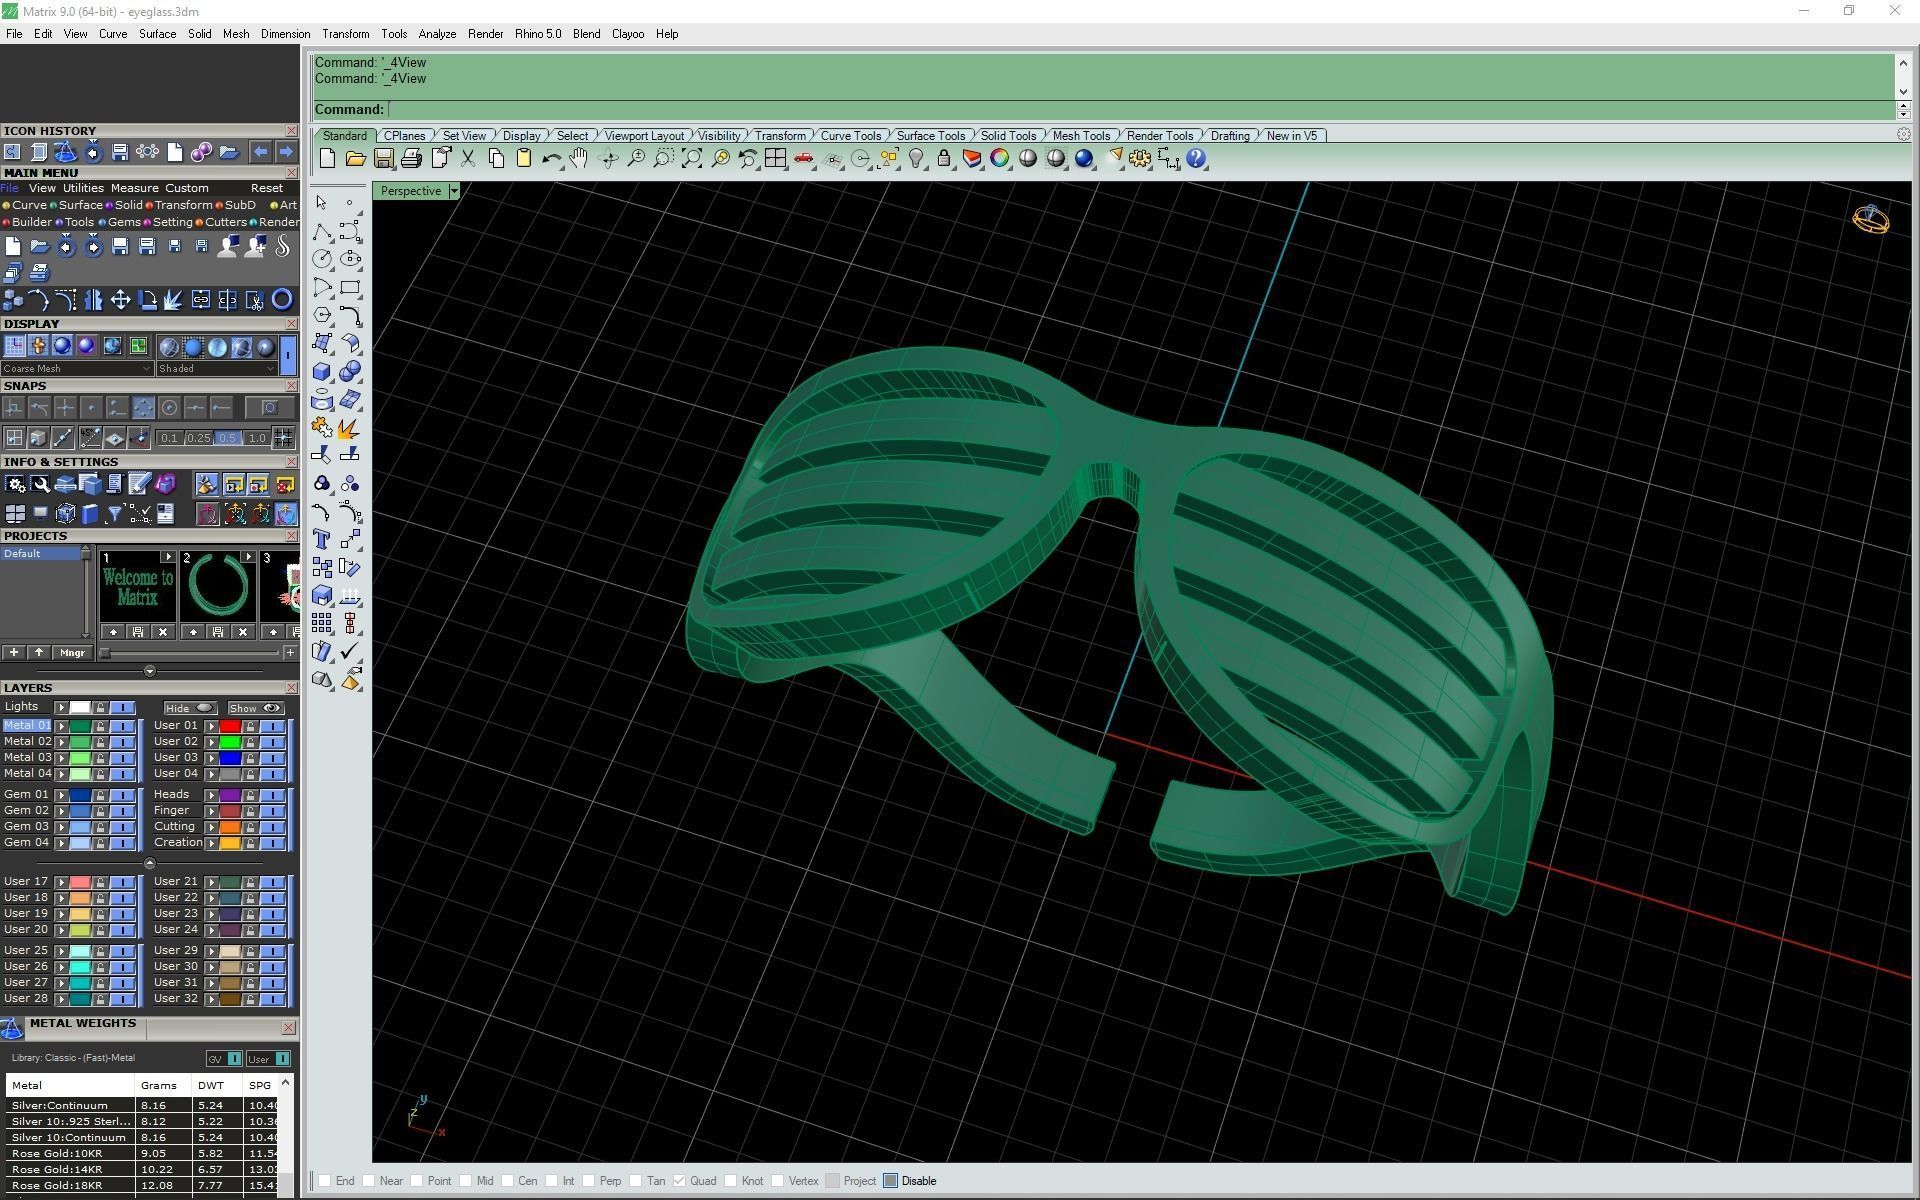Toggle the Disable osnap checkbox

(x=891, y=1181)
